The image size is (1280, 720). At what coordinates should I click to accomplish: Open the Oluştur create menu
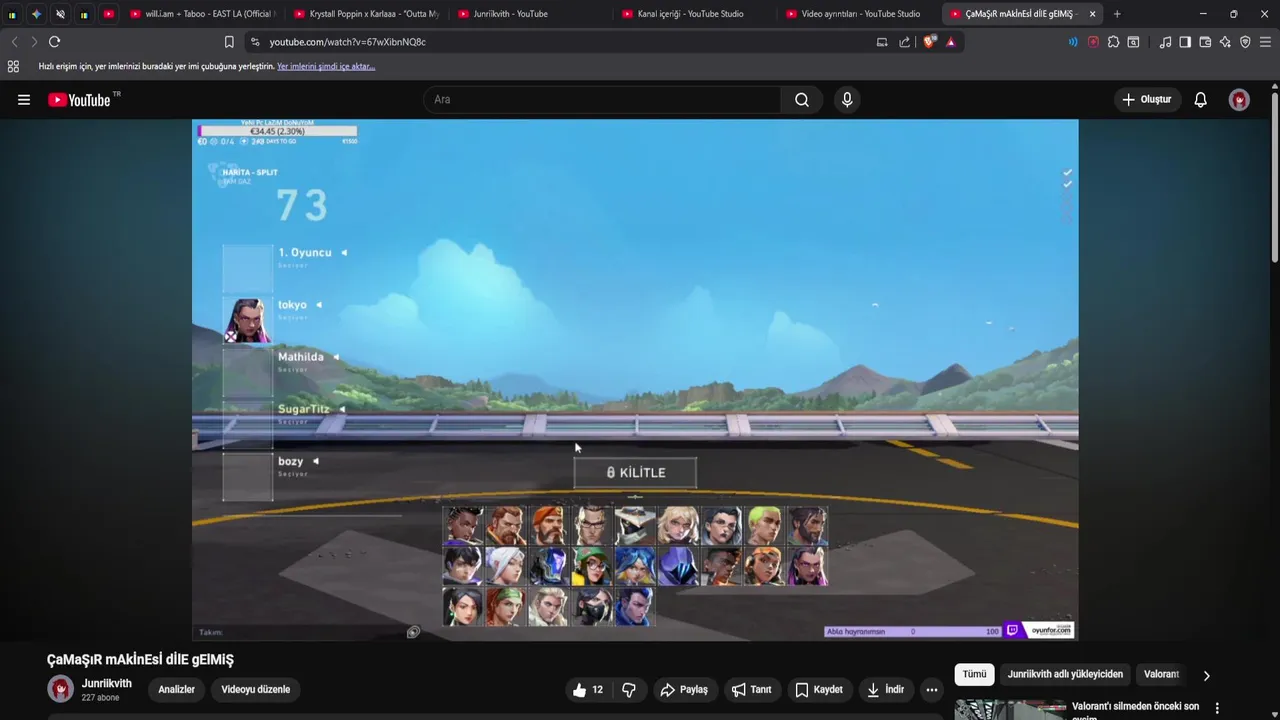(x=1146, y=100)
